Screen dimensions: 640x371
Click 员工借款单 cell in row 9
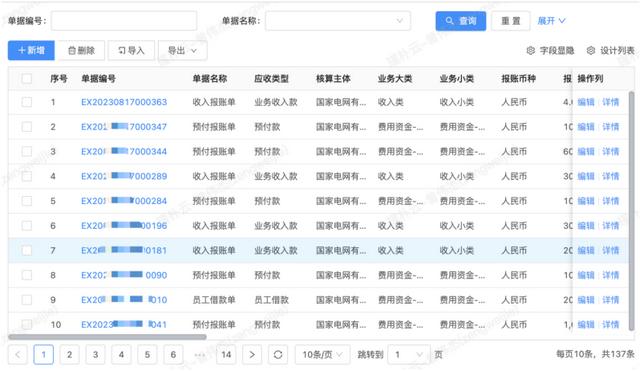tap(214, 300)
